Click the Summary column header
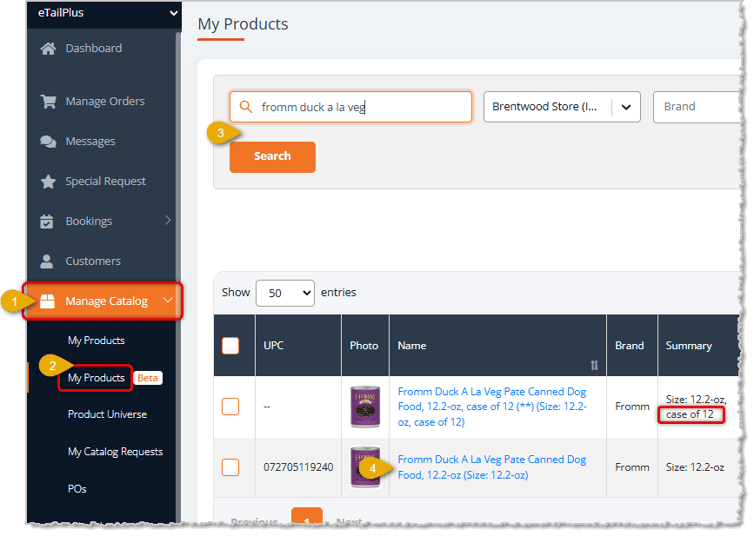Image resolution: width=754 pixels, height=536 pixels. pyautogui.click(x=689, y=346)
